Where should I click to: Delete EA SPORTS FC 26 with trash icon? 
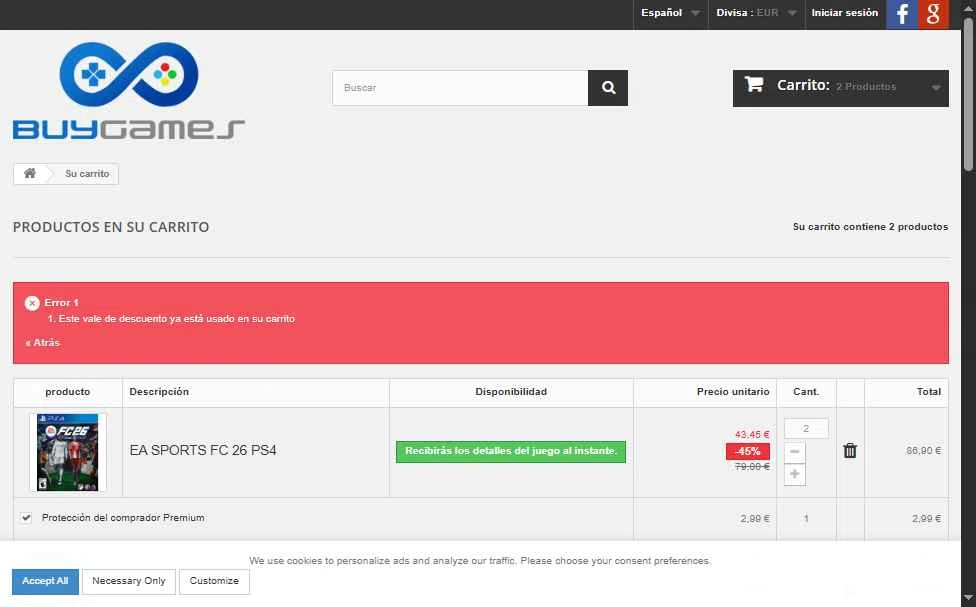click(850, 451)
